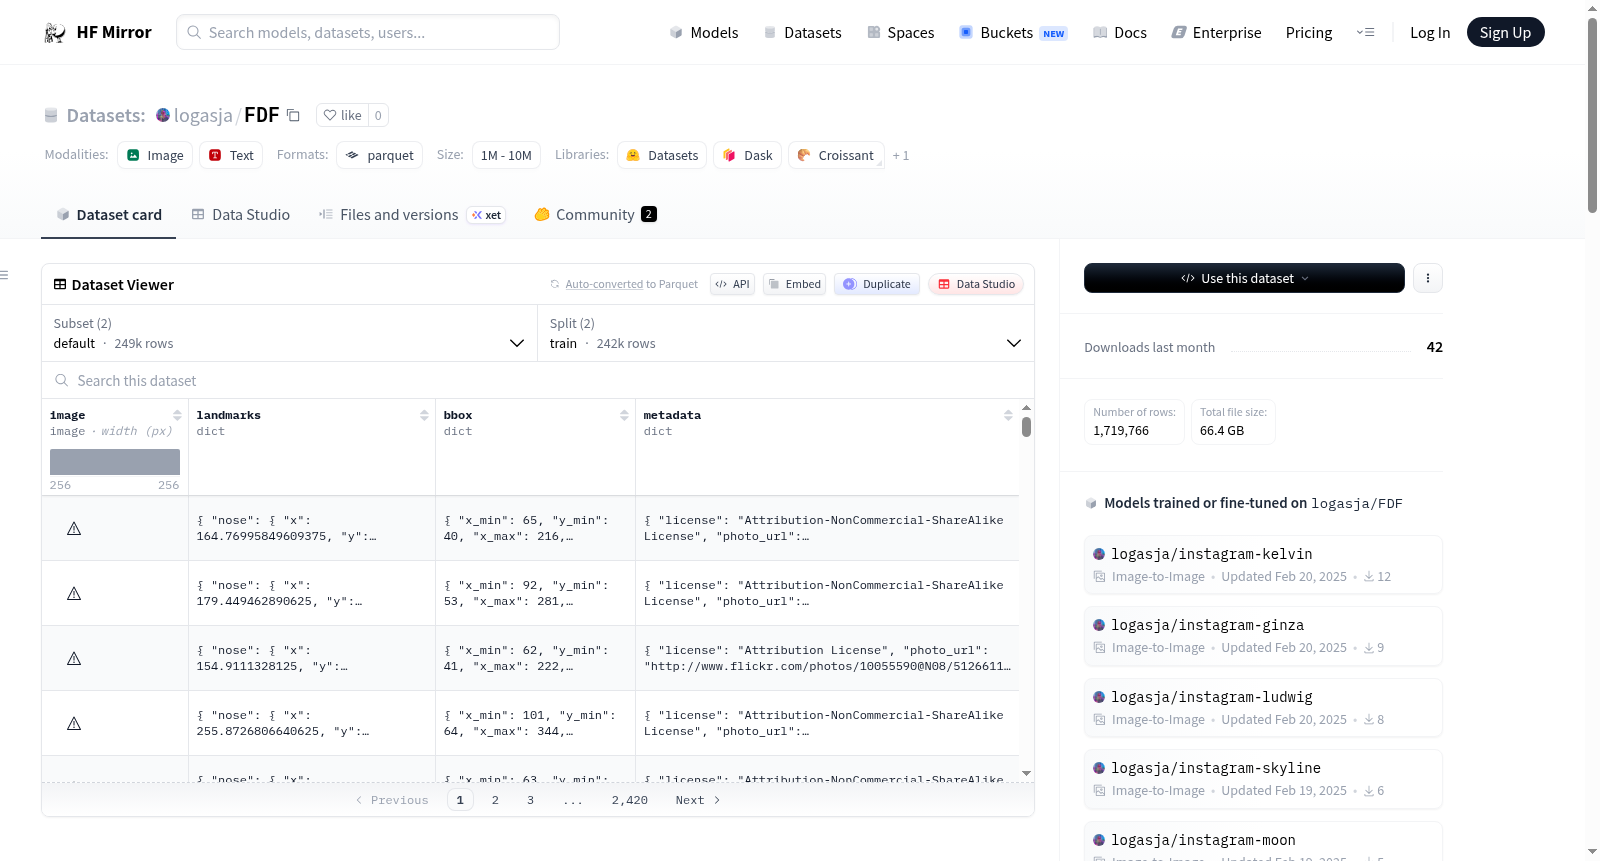Focus the Search models, datasets, users field
Viewport: 1600px width, 861px height.
[x=368, y=32]
